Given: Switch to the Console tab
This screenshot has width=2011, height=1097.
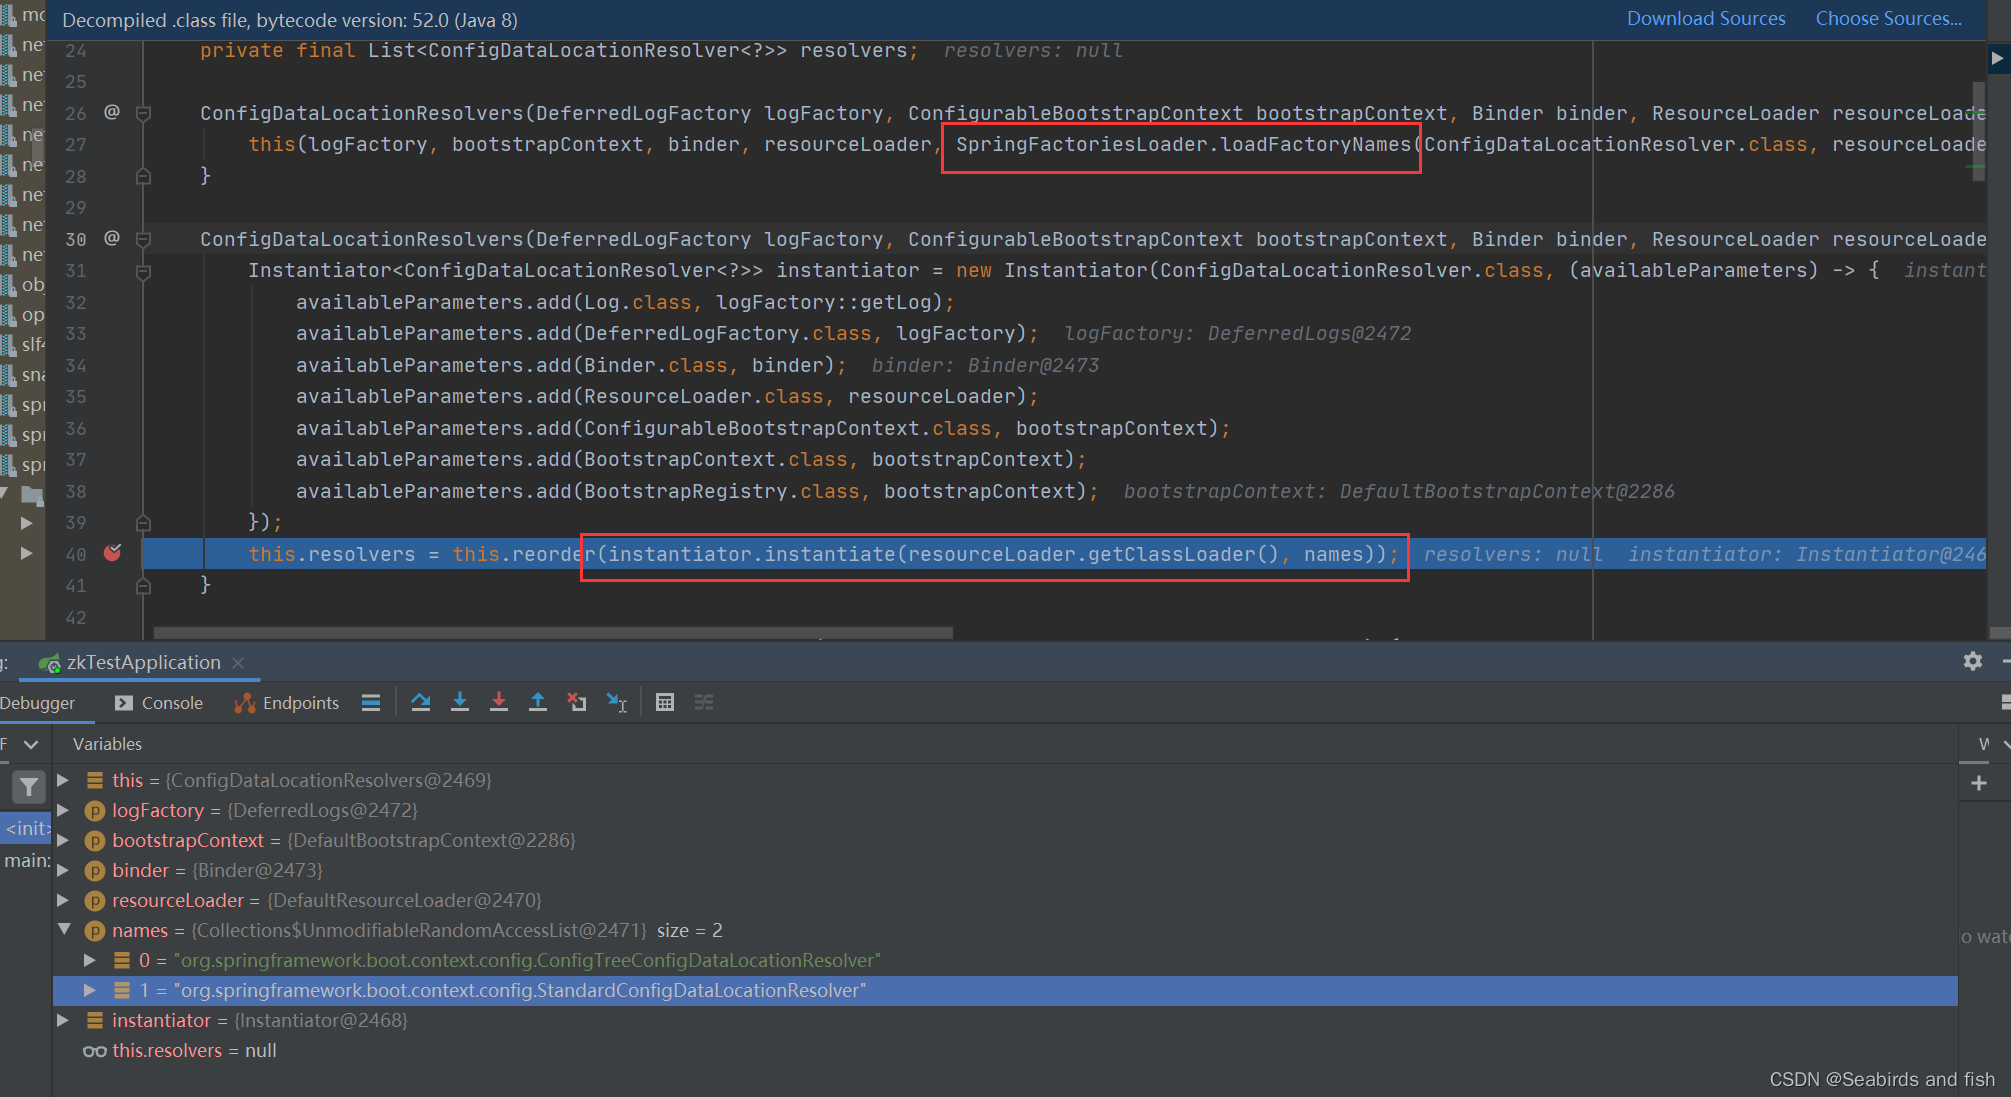Looking at the screenshot, I should pyautogui.click(x=160, y=703).
